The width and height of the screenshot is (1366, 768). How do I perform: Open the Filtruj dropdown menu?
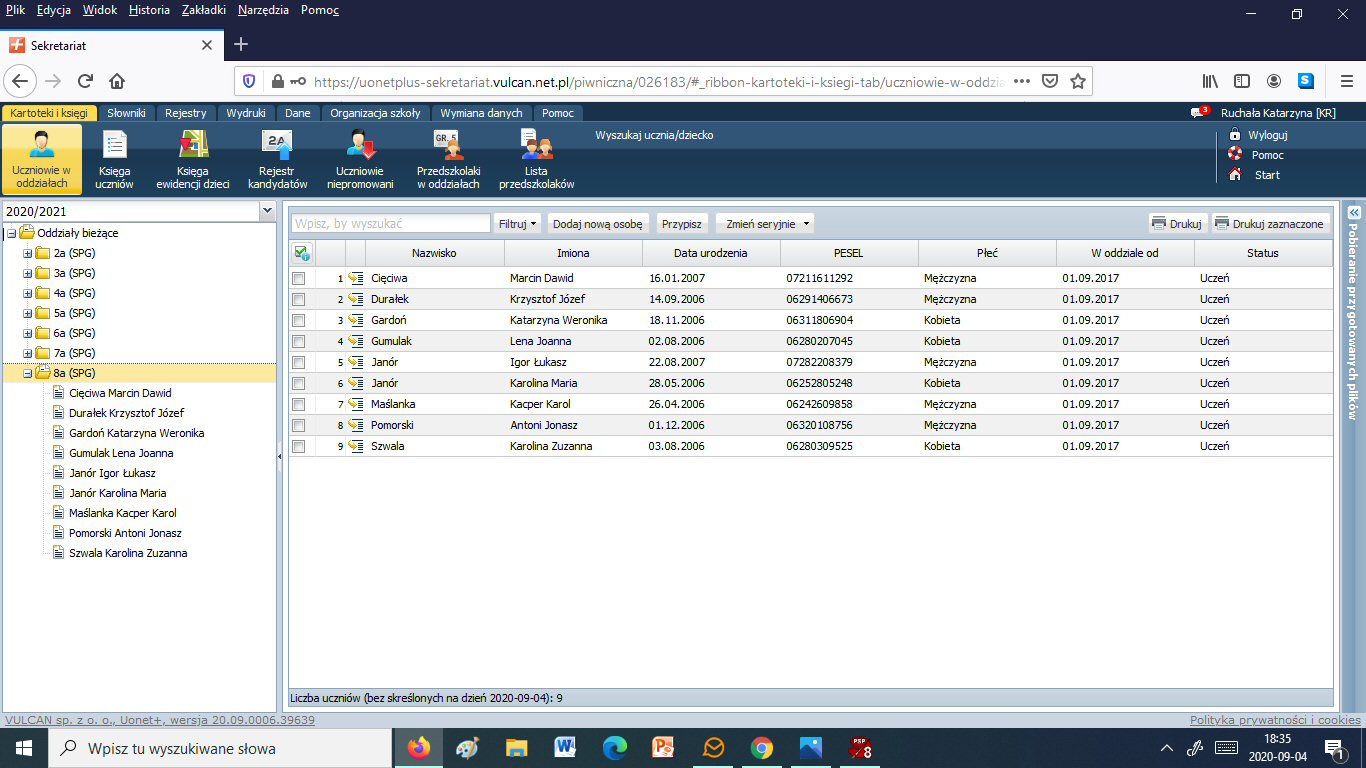point(518,224)
